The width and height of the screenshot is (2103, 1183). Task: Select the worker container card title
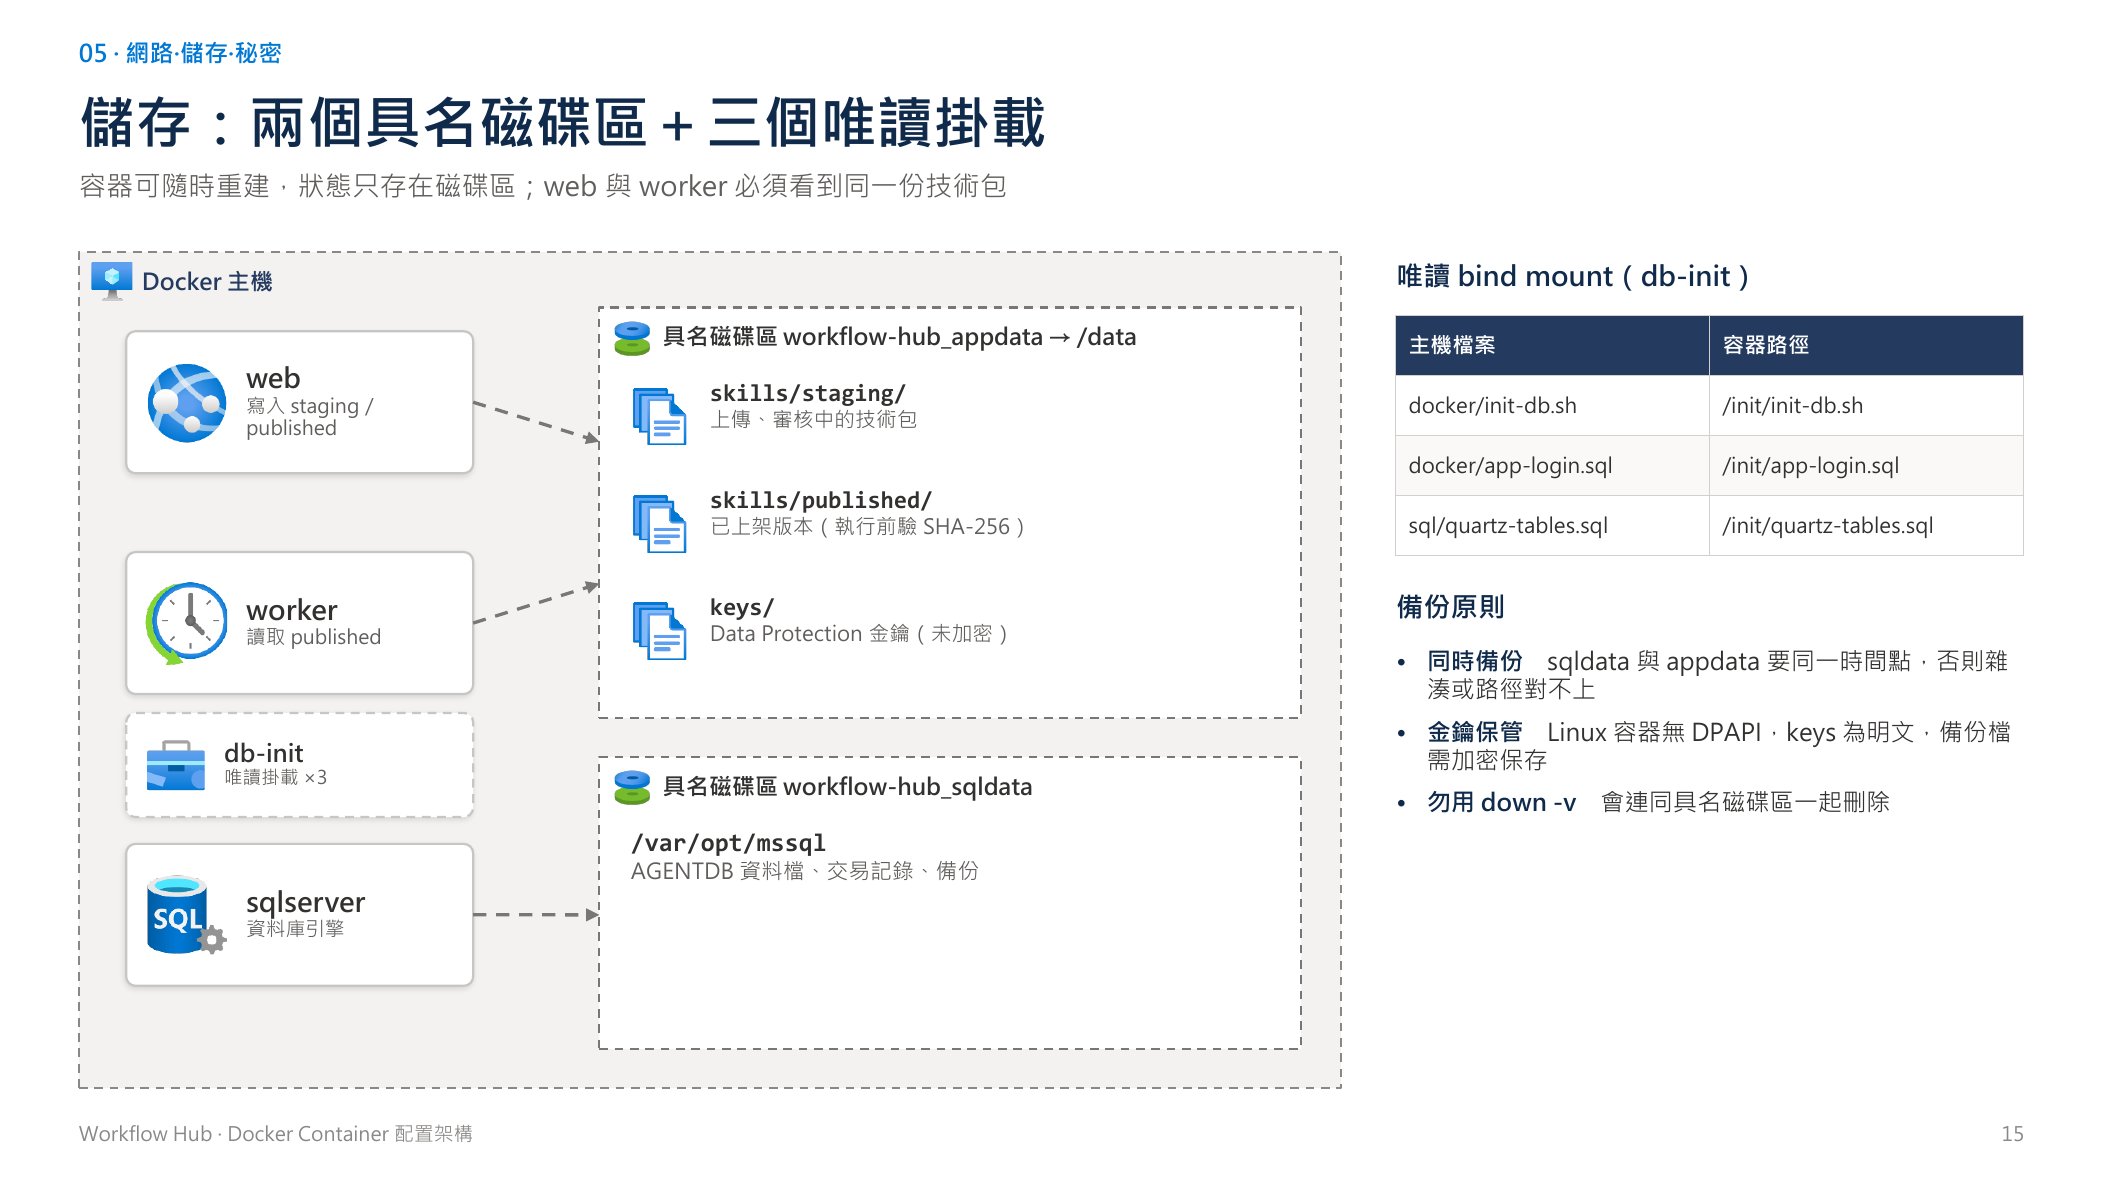click(x=291, y=609)
